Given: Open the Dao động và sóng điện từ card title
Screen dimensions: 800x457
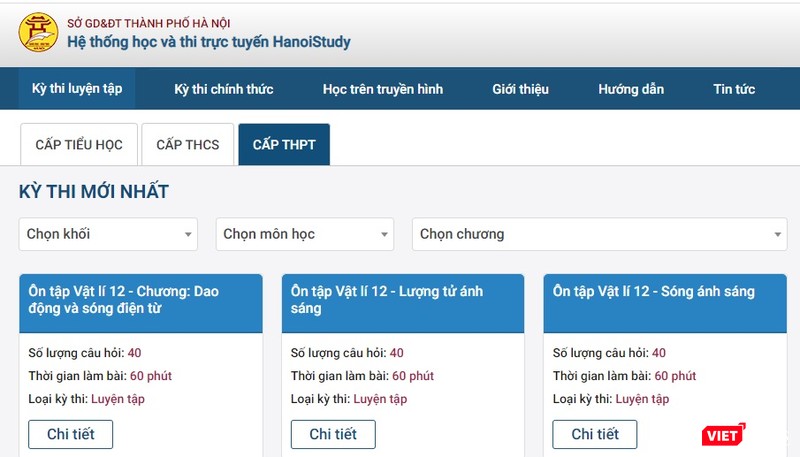Looking at the screenshot, I should tap(125, 300).
